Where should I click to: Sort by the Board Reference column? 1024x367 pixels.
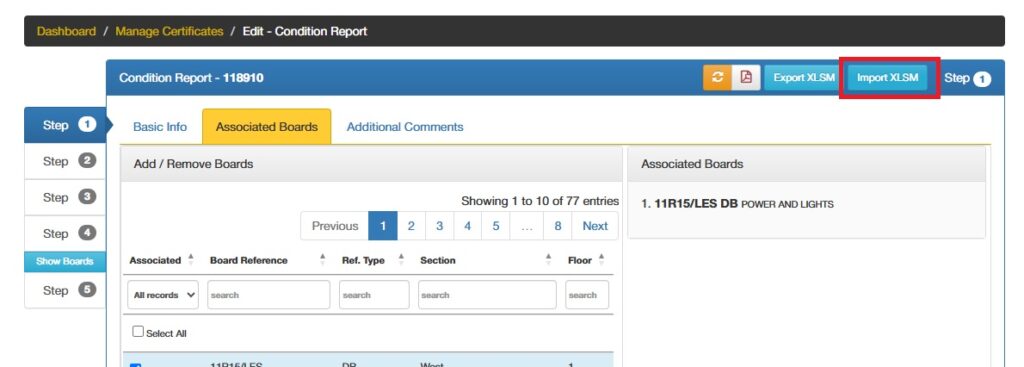(268, 260)
